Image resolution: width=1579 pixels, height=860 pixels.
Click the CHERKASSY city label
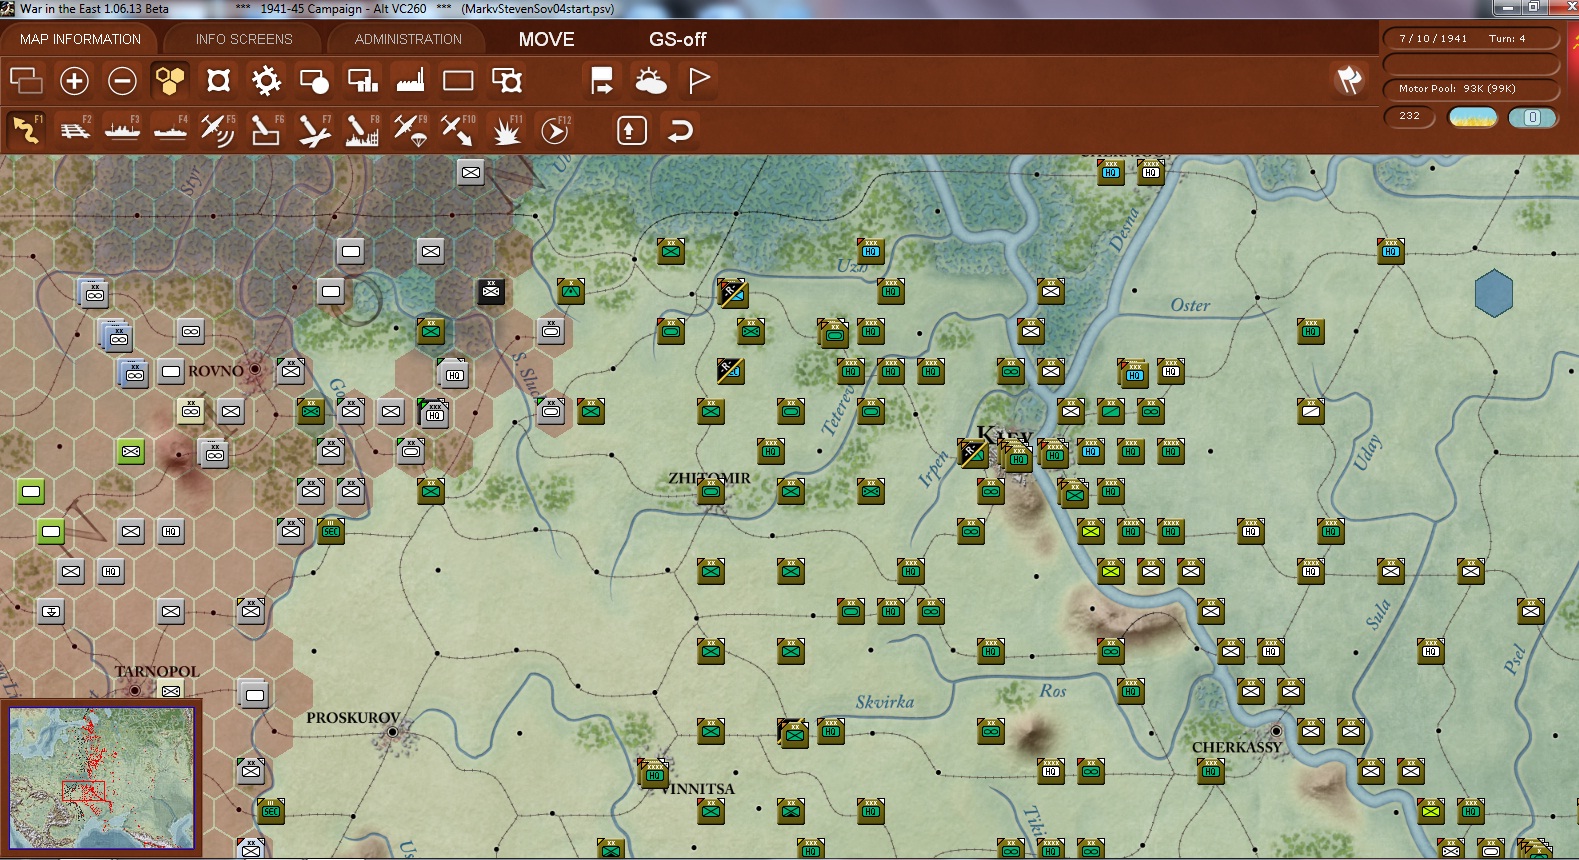(x=1236, y=747)
